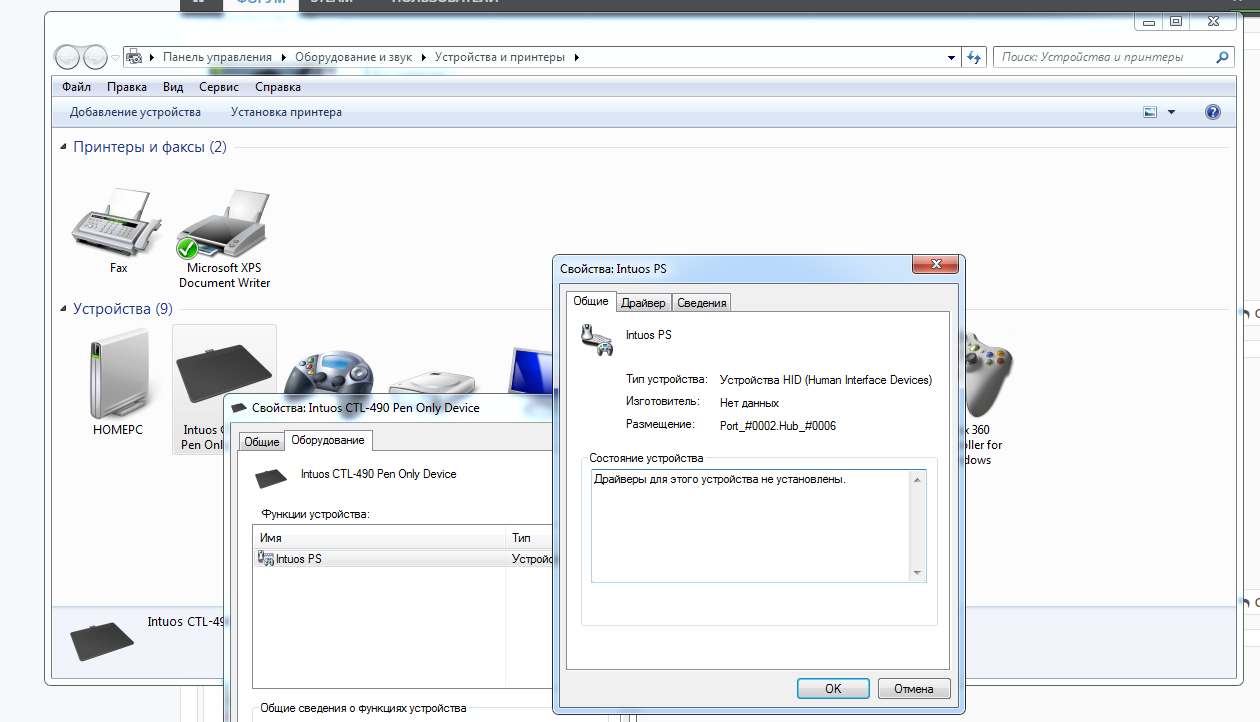1260x722 pixels.
Task: Click Установка принтера toolbar button
Action: click(x=286, y=112)
